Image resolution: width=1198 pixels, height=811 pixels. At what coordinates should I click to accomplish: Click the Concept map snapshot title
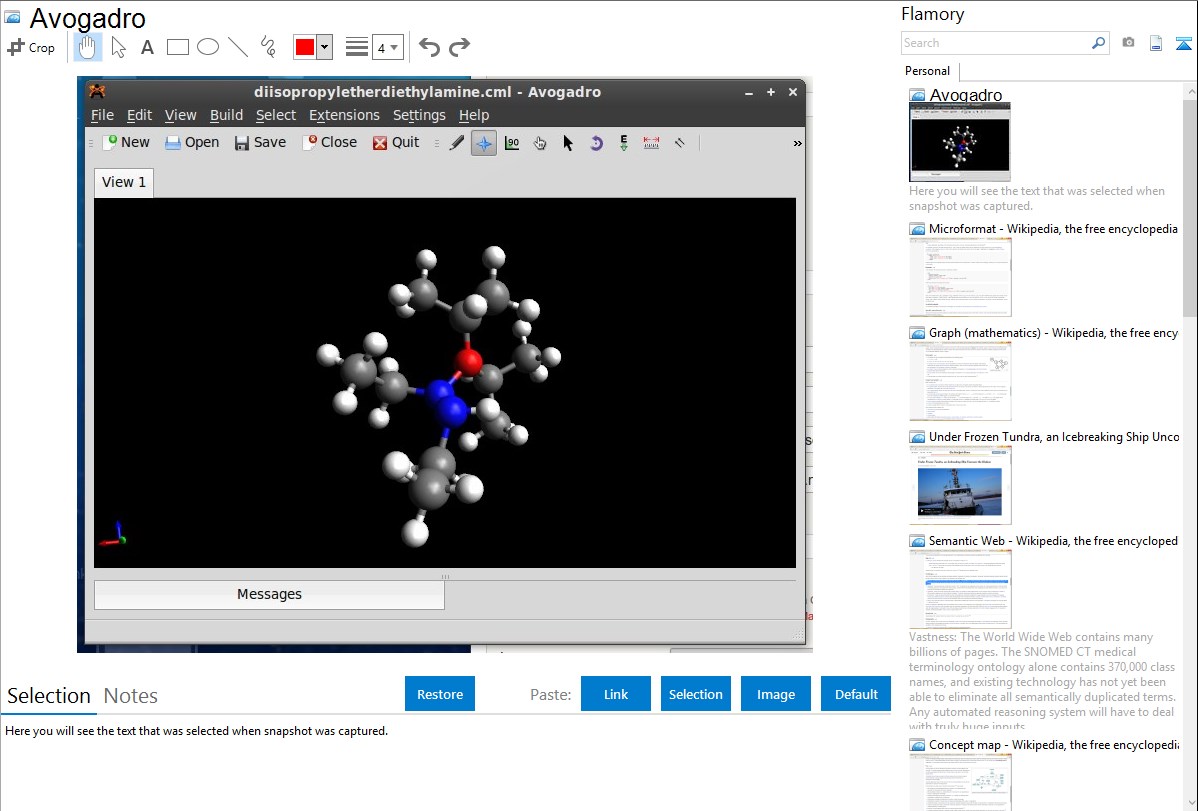tap(1054, 745)
